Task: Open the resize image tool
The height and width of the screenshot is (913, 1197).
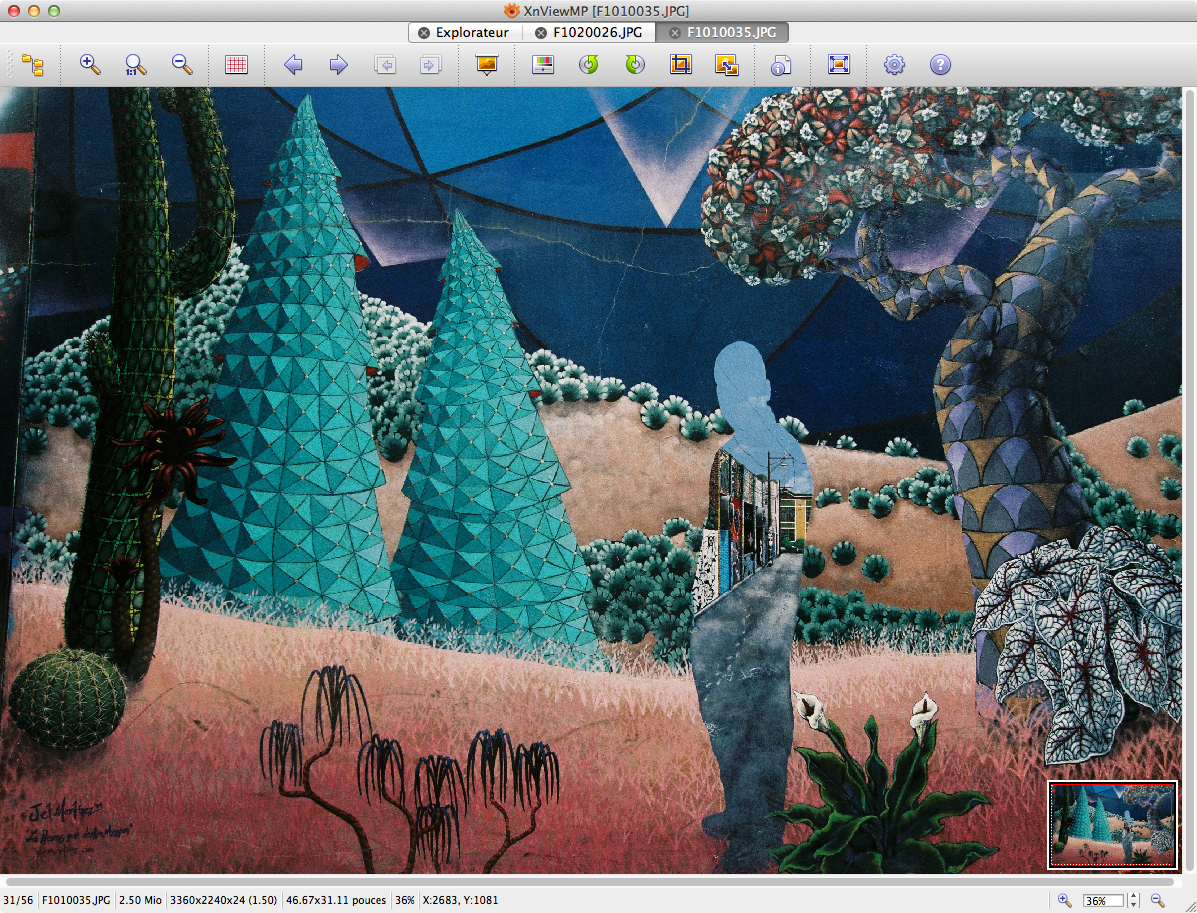Action: coord(726,65)
